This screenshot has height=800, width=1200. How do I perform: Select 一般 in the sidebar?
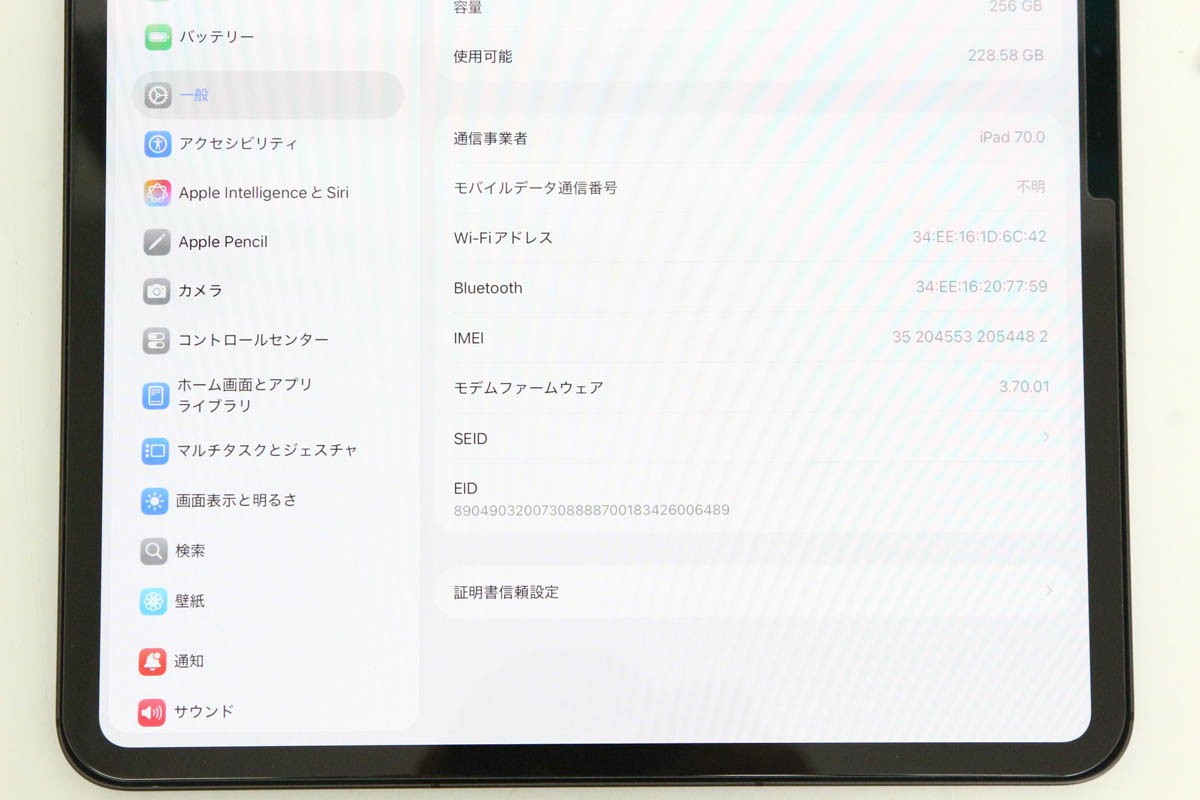click(268, 95)
